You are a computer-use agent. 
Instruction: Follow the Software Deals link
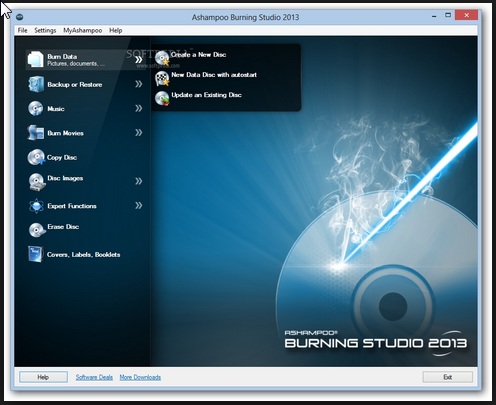point(94,377)
